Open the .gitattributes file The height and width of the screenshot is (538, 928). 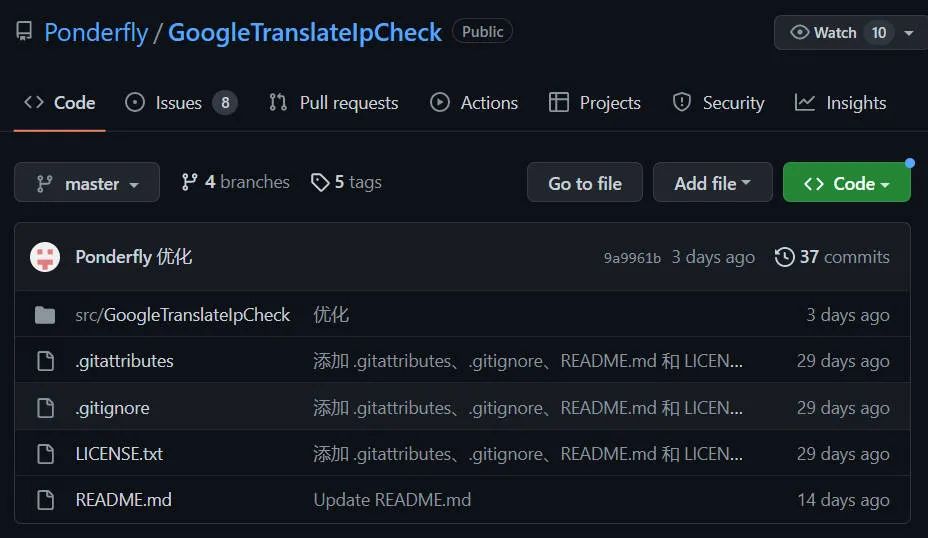click(x=124, y=361)
